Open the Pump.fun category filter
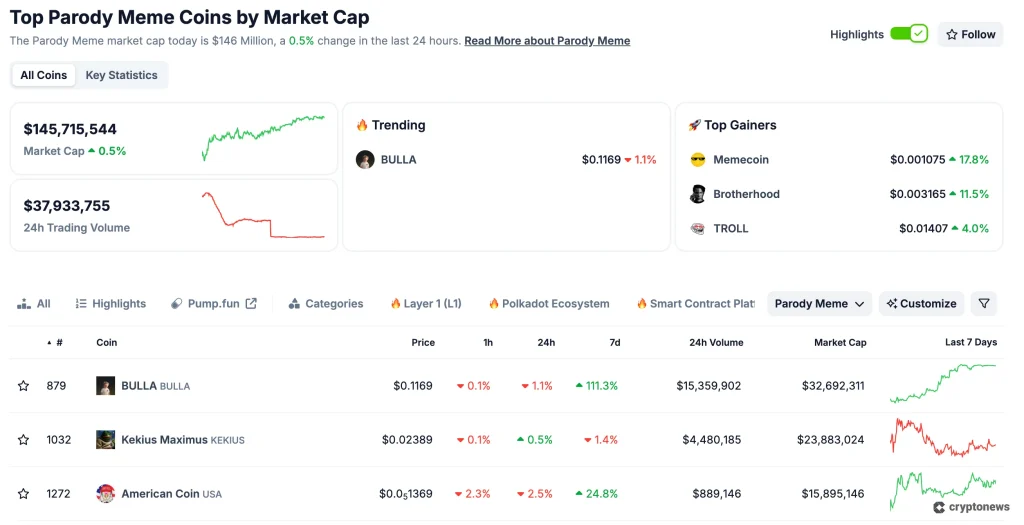 coord(214,304)
